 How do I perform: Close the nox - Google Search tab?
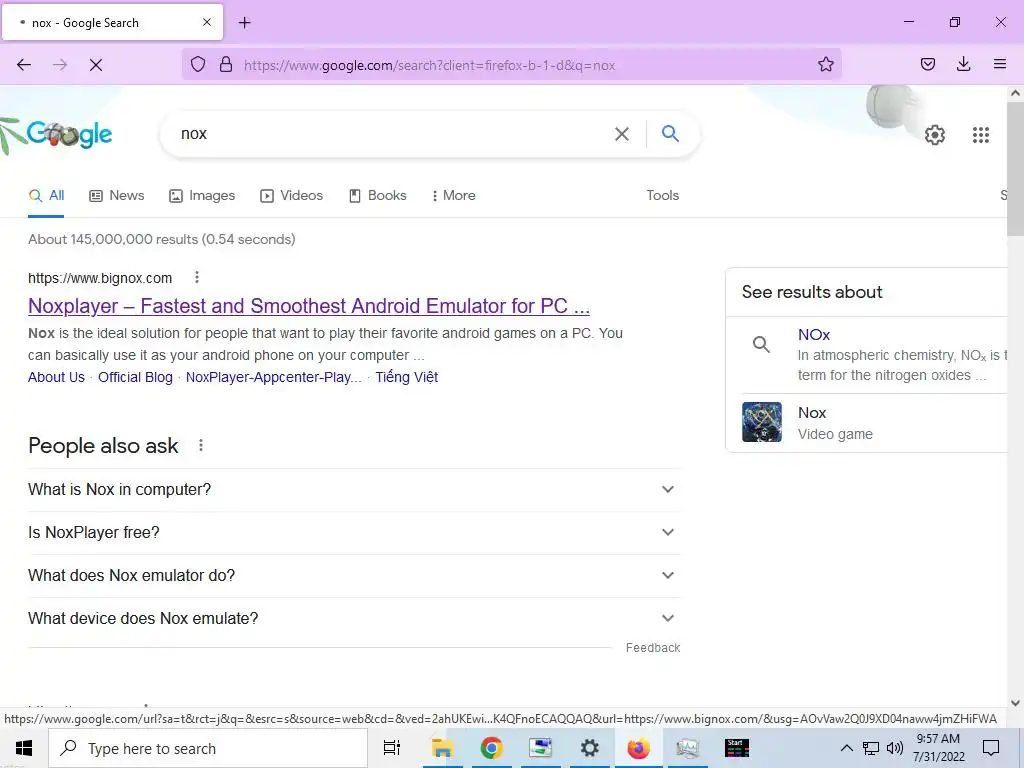[x=207, y=22]
